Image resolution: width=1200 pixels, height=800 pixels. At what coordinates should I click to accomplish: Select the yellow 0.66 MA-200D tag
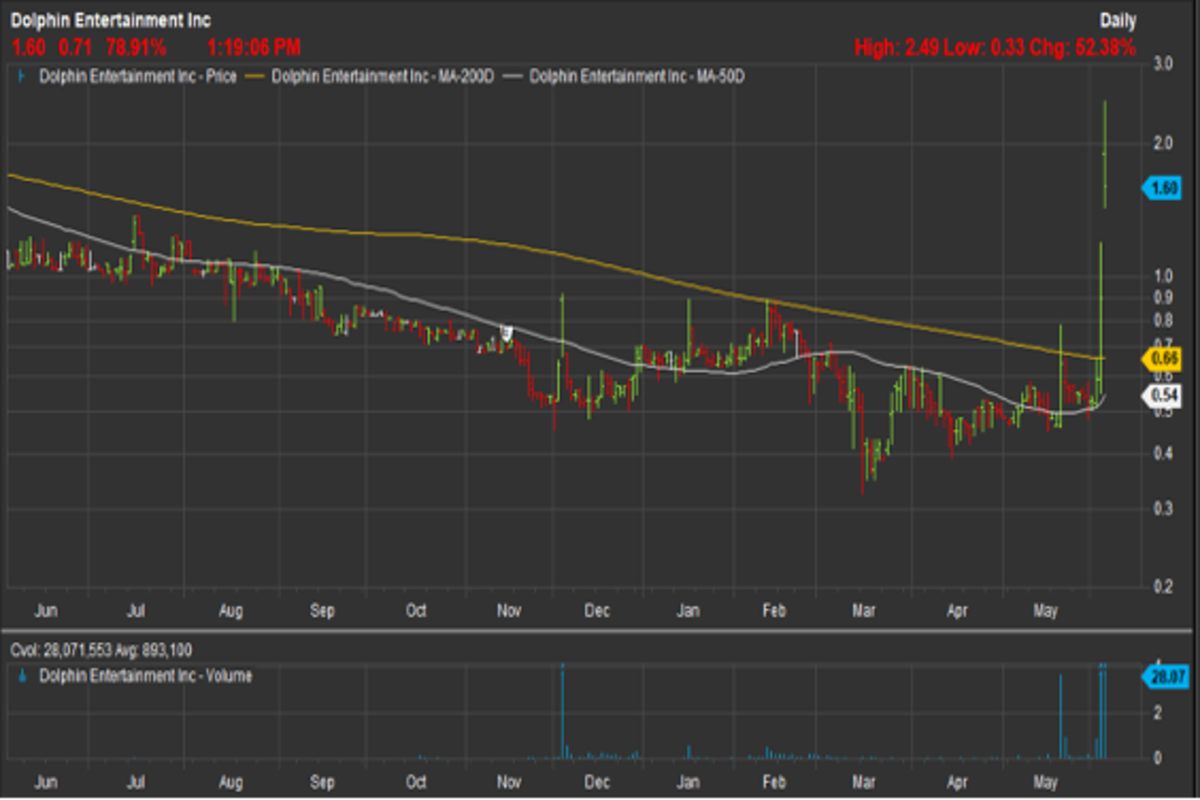[x=1165, y=358]
